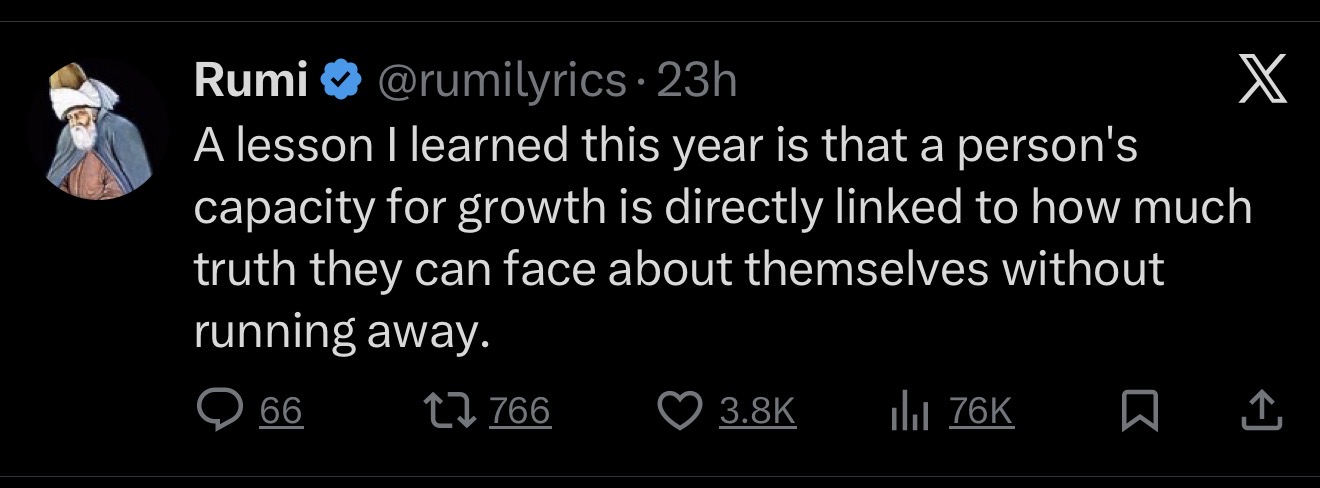The image size is (1320, 488).
Task: Open the 66 replies count
Action: (x=281, y=411)
